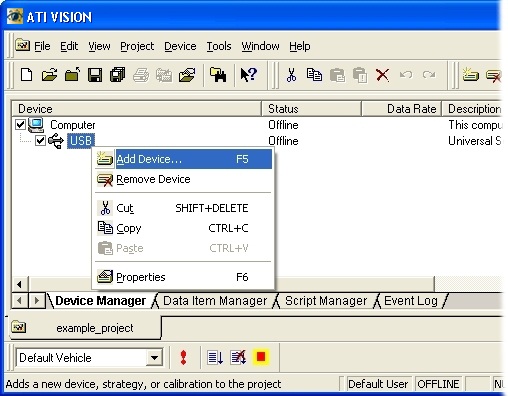Open the Project menu
508x396 pixels.
(137, 46)
